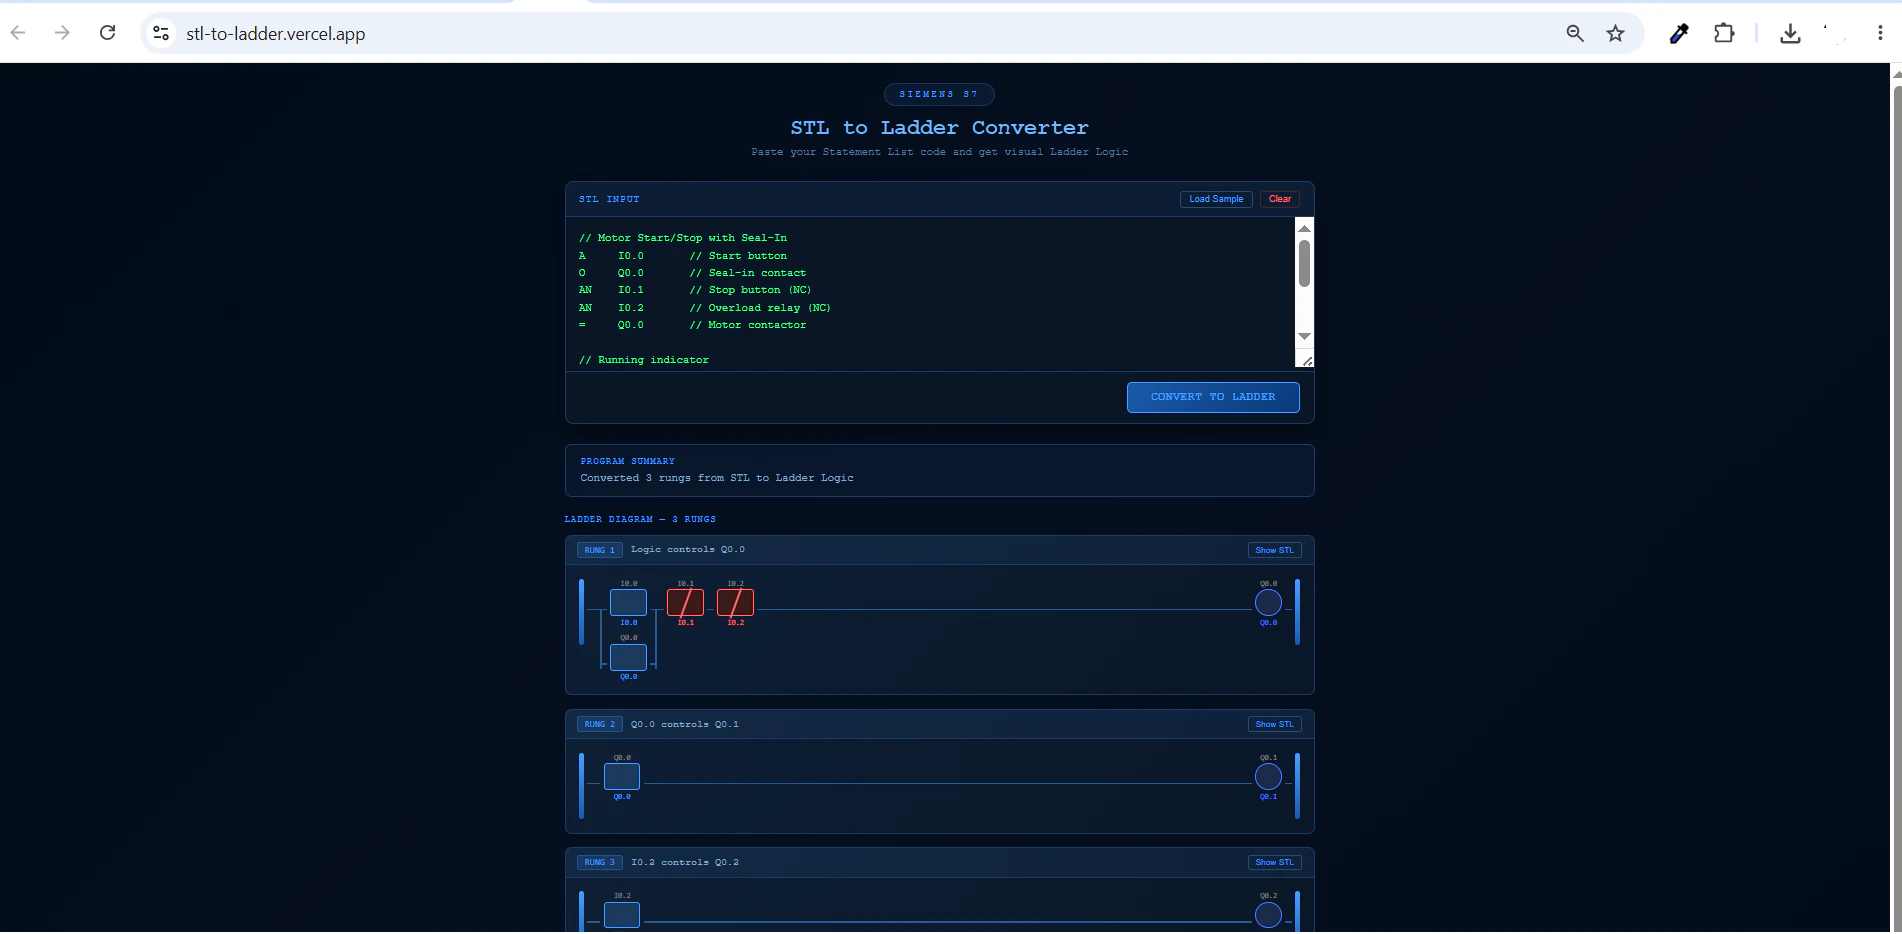
Task: Click the address bar URL stl-to-ladder.vercel.app
Action: coord(275,34)
